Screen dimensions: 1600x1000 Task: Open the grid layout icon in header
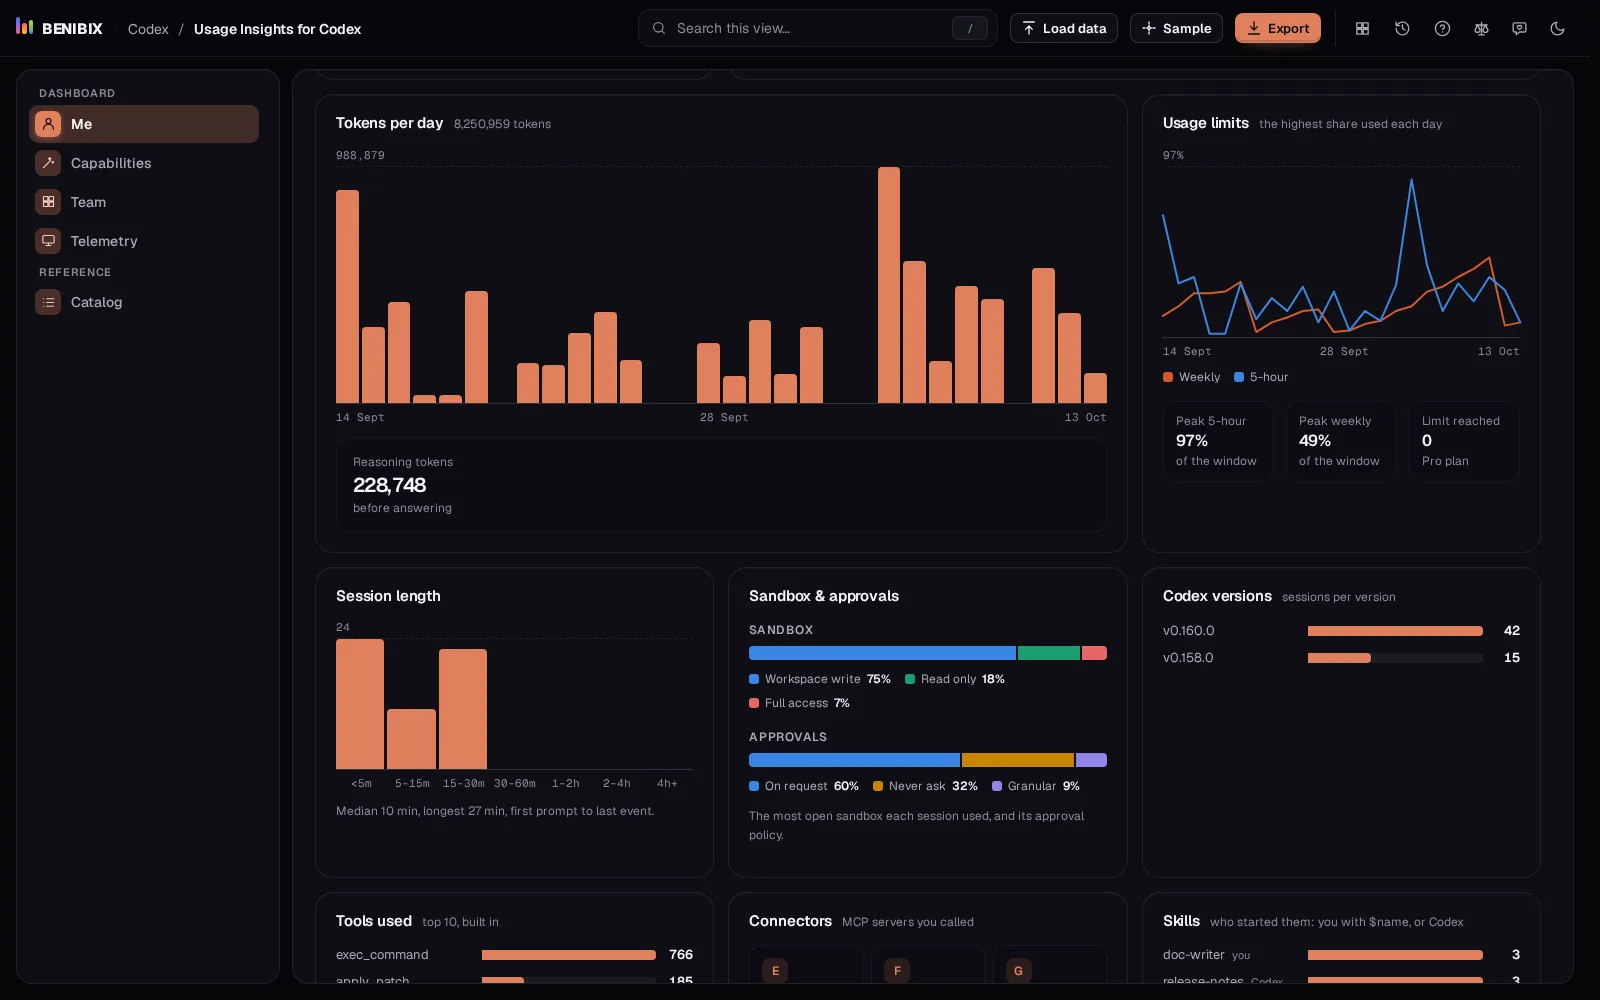1362,28
